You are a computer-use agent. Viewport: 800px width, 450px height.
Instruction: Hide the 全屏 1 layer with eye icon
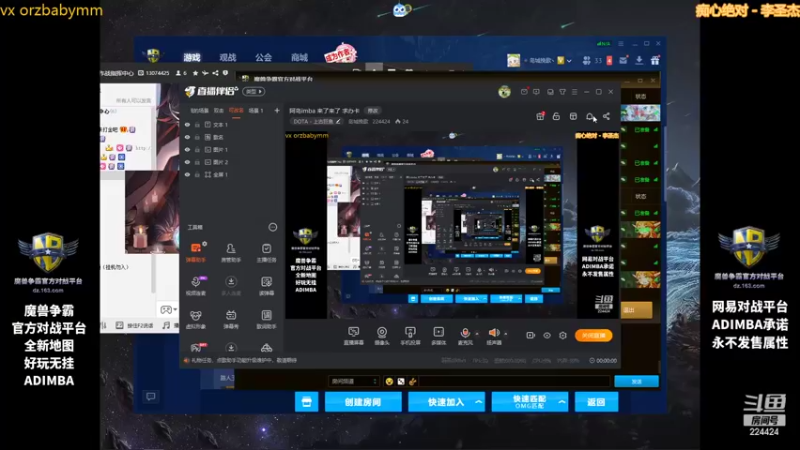(187, 174)
